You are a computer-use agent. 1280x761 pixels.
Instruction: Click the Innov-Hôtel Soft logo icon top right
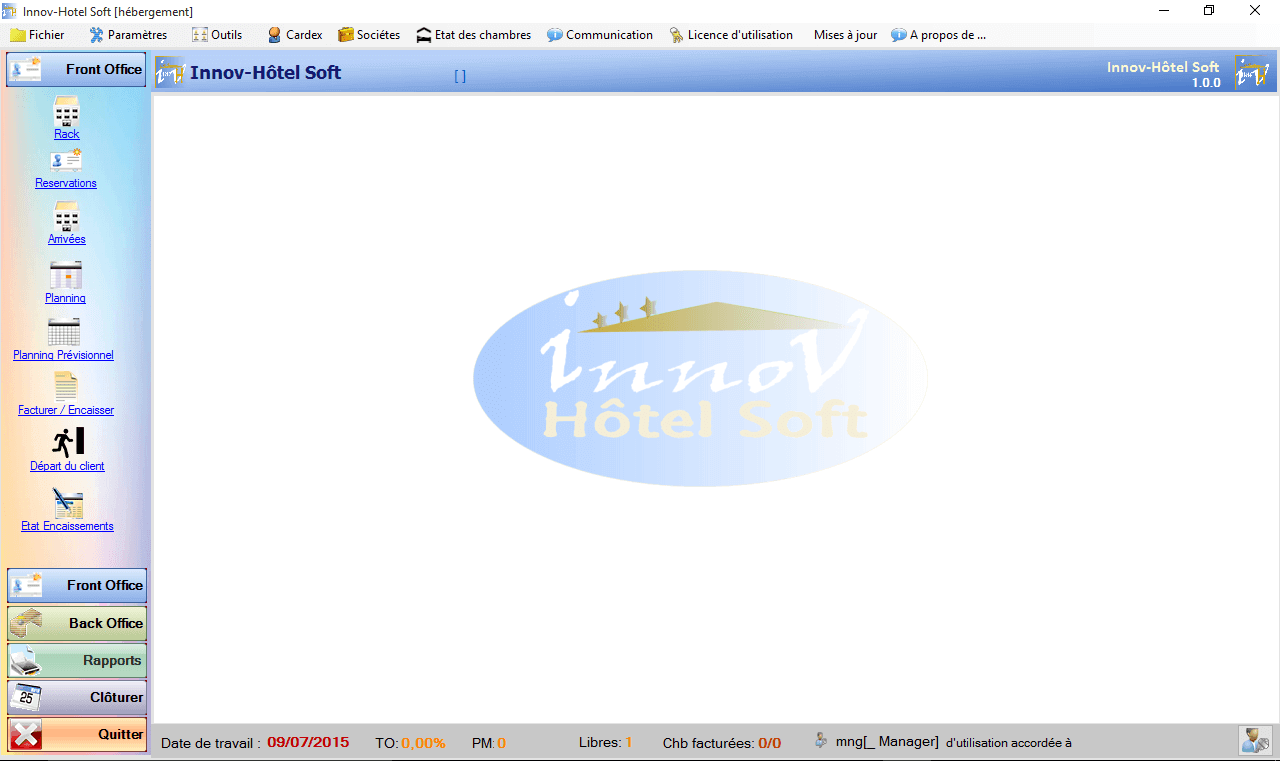(x=1252, y=71)
